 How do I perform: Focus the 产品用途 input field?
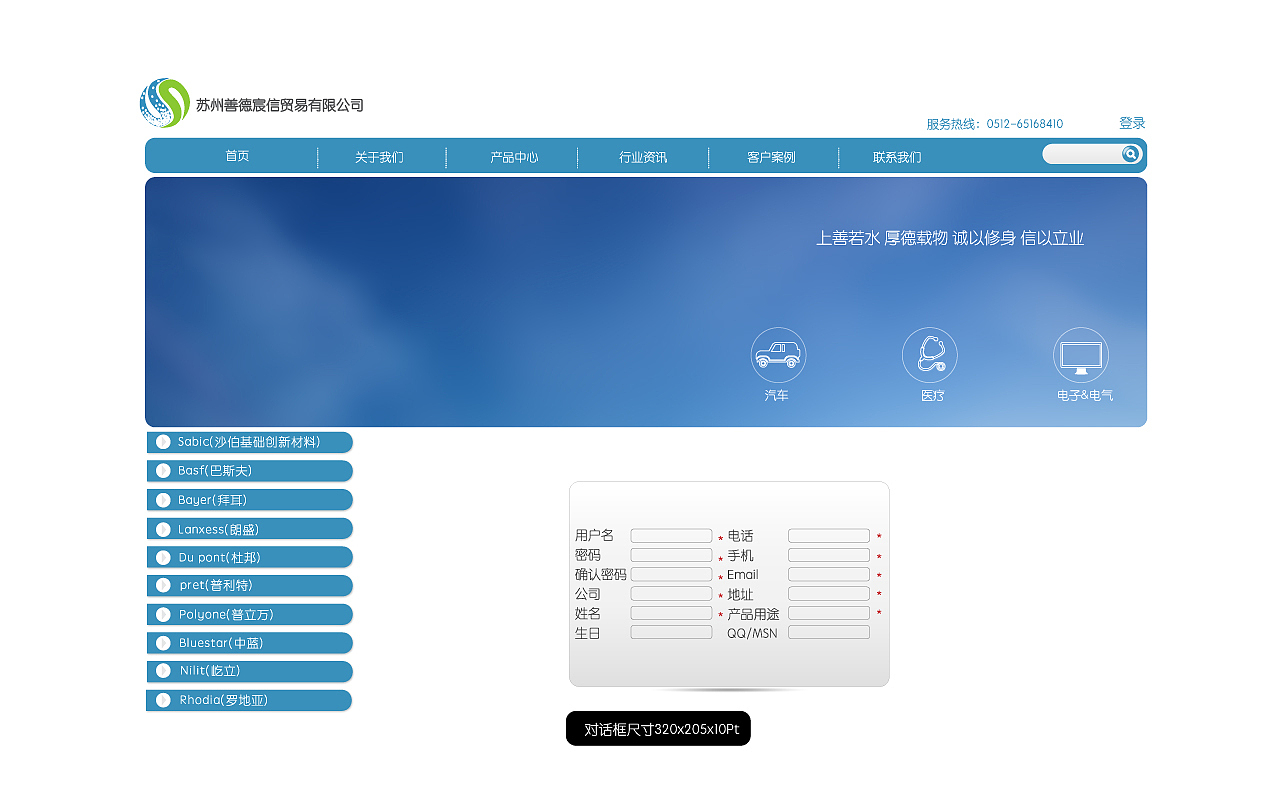[829, 613]
